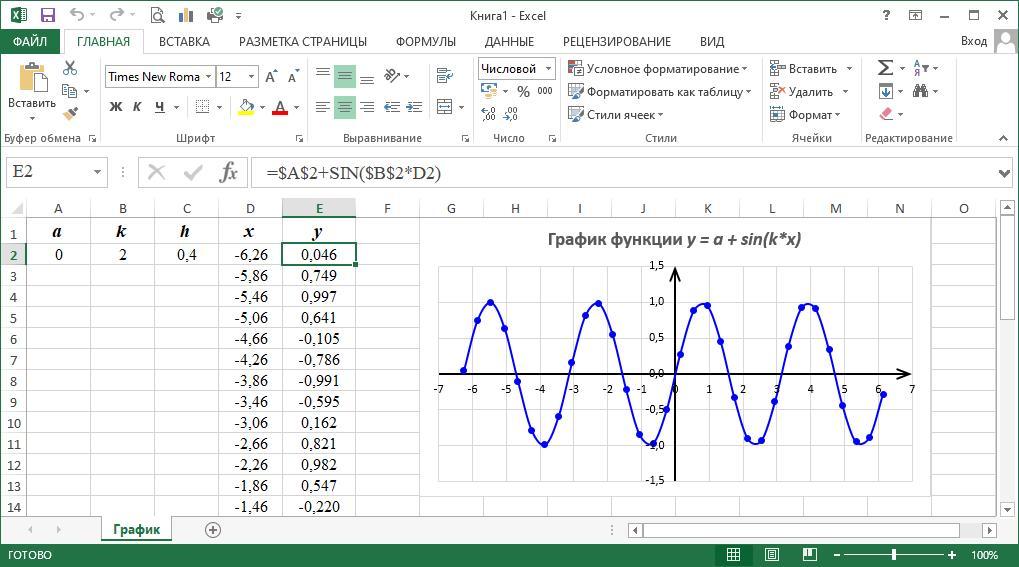Switch to Page Break Preview in status bar
This screenshot has height=567, width=1019.
click(x=809, y=555)
